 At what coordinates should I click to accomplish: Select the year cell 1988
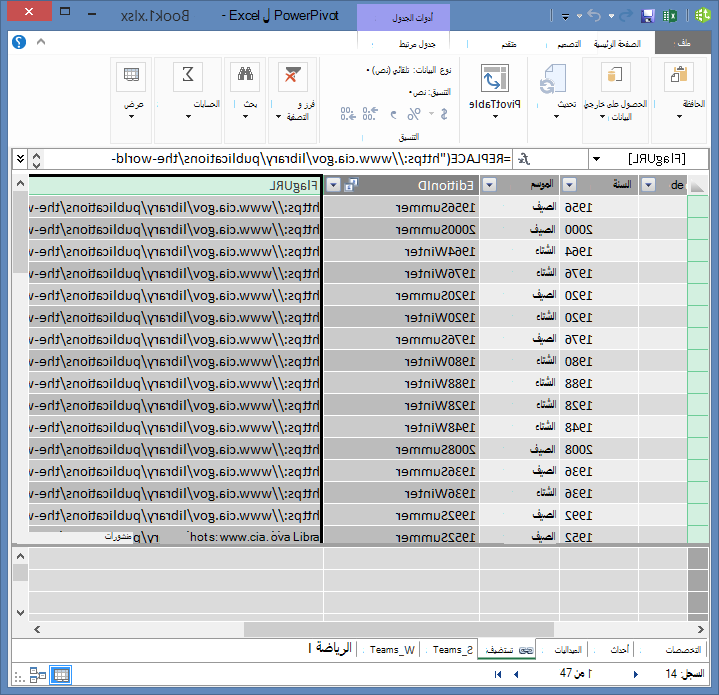pos(599,384)
